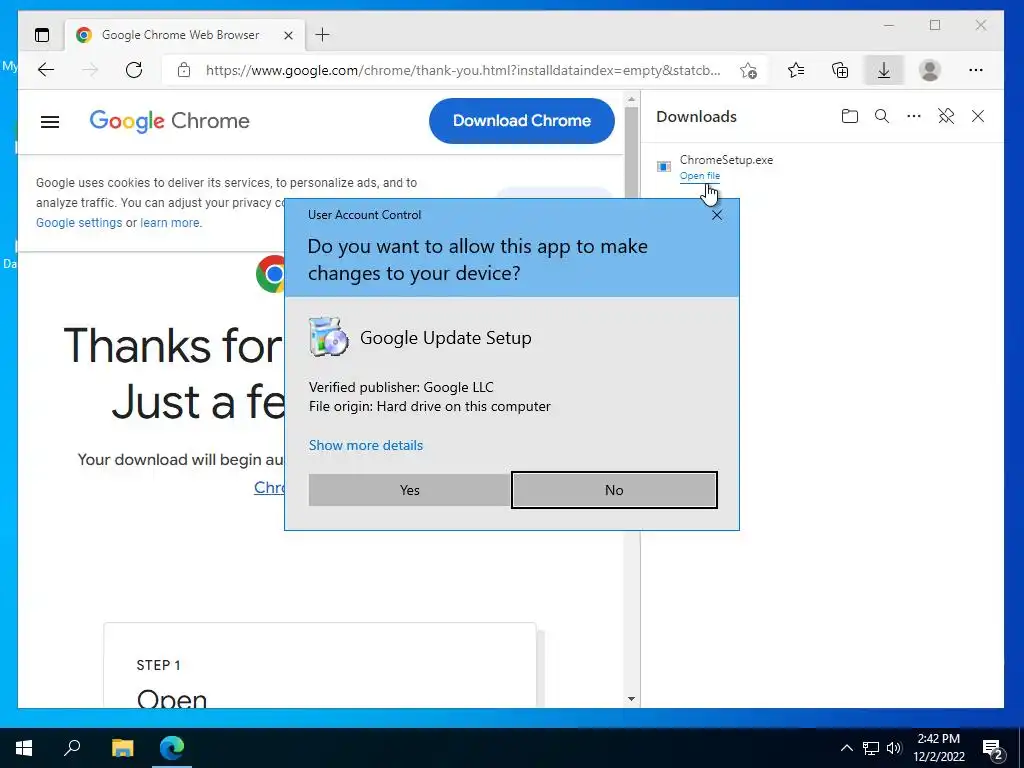This screenshot has height=768, width=1024.
Task: Click the address bar URL
Action: 463,70
